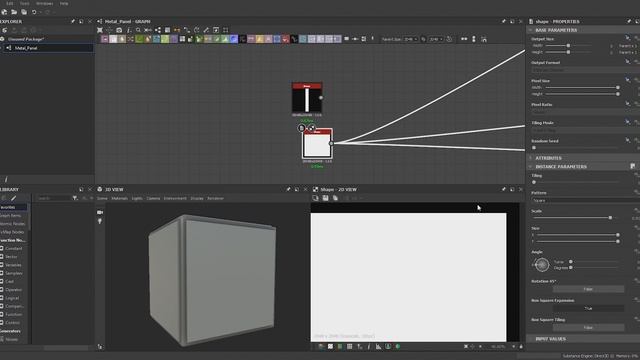Image resolution: width=640 pixels, height=360 pixels.
Task: Click the green circle icon in 2D View bottom bar
Action: 398,347
